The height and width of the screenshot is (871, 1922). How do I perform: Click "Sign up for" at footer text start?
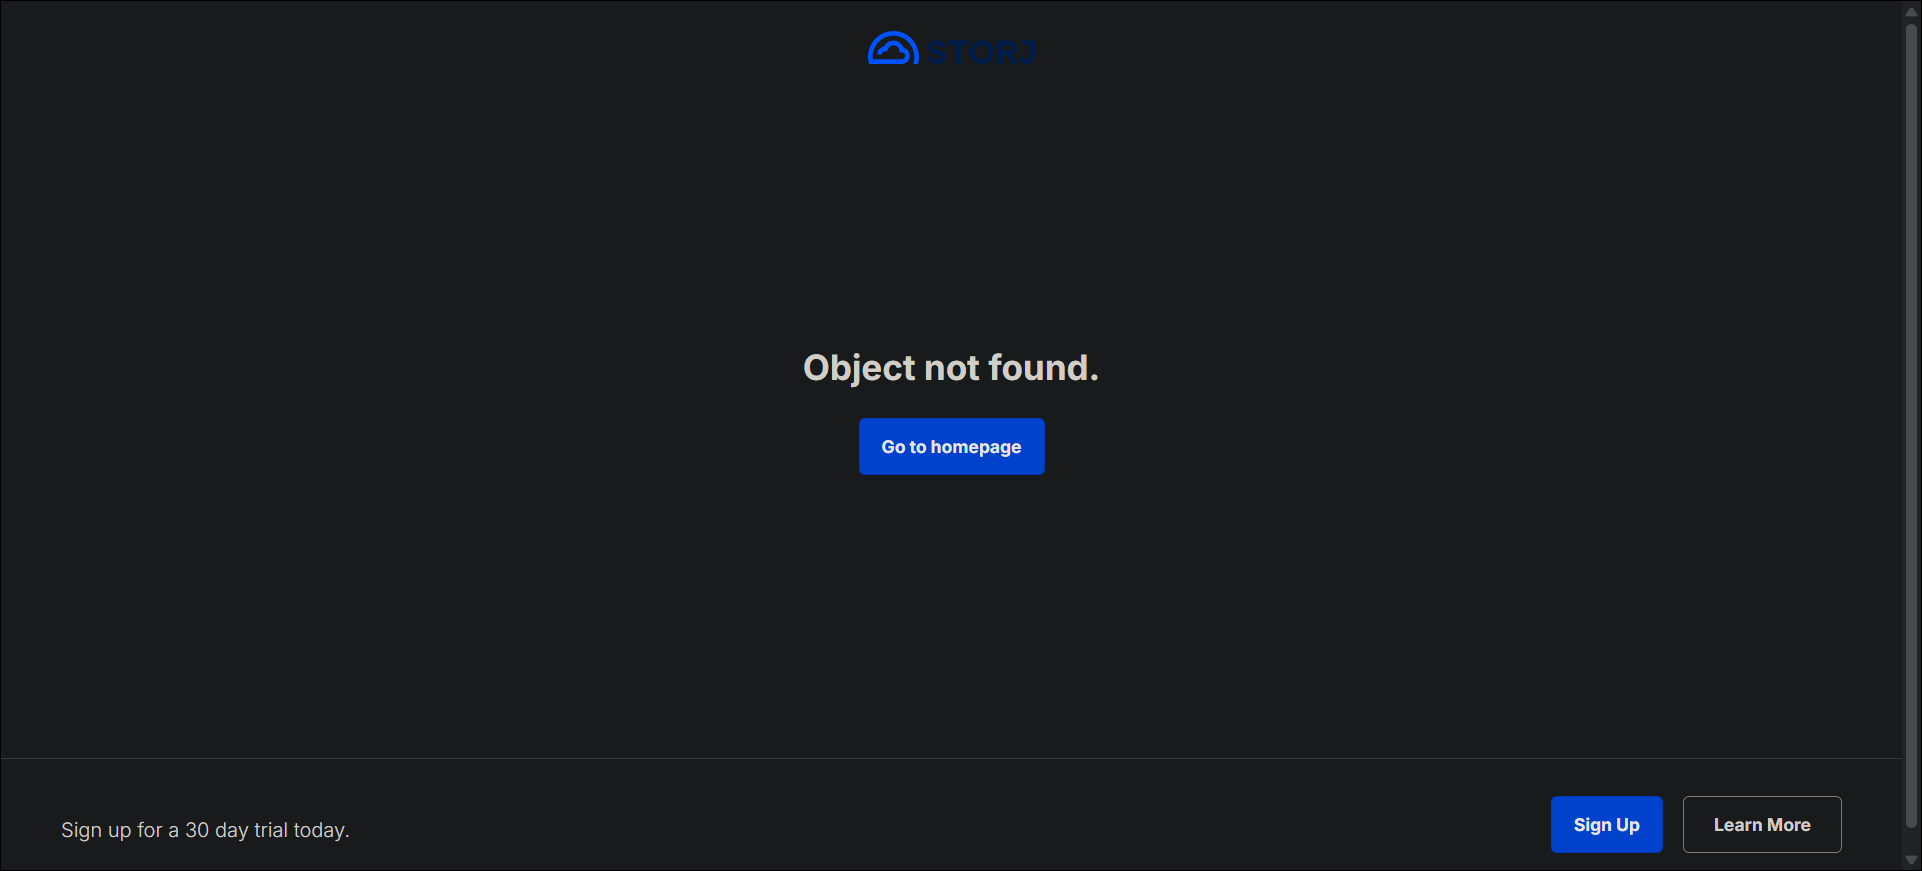[111, 830]
